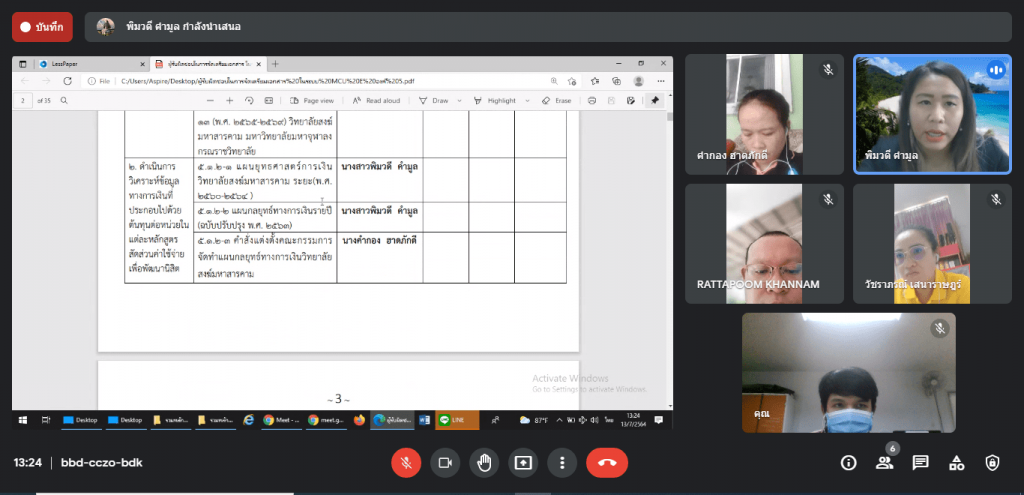Toggle the camera on or off
The width and height of the screenshot is (1024, 495).
[x=445, y=462]
